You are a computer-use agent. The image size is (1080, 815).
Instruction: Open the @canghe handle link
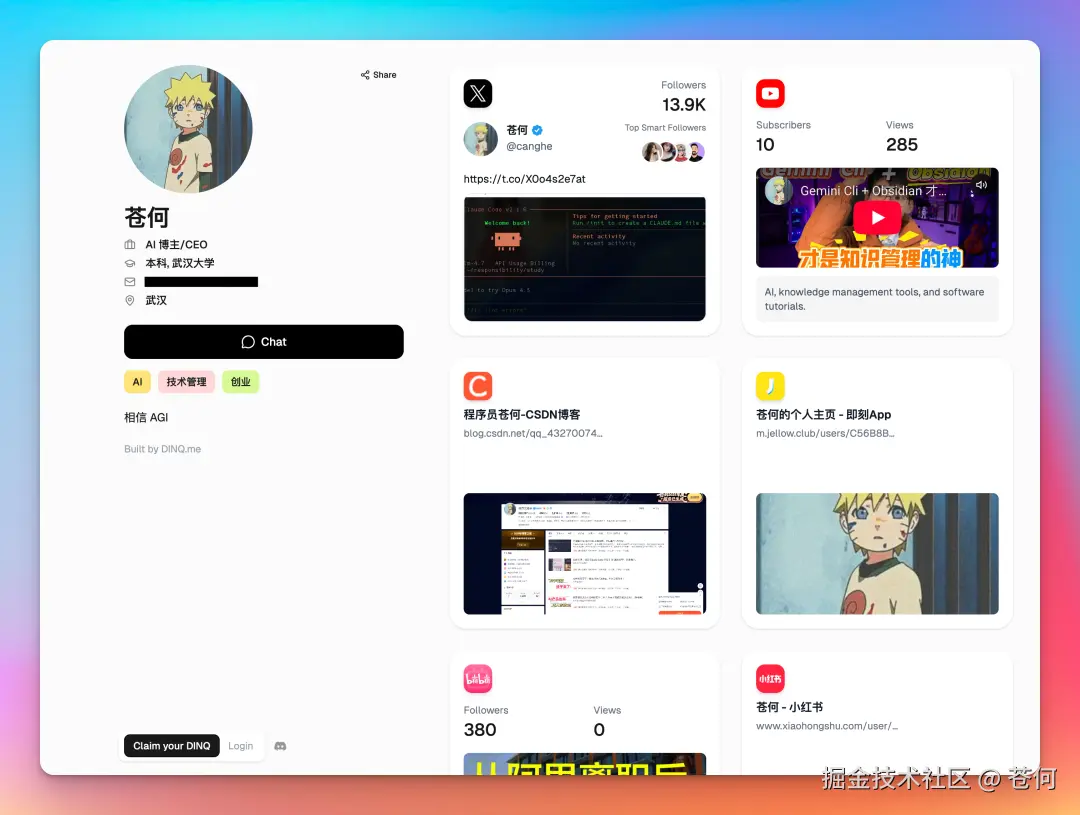pos(529,146)
